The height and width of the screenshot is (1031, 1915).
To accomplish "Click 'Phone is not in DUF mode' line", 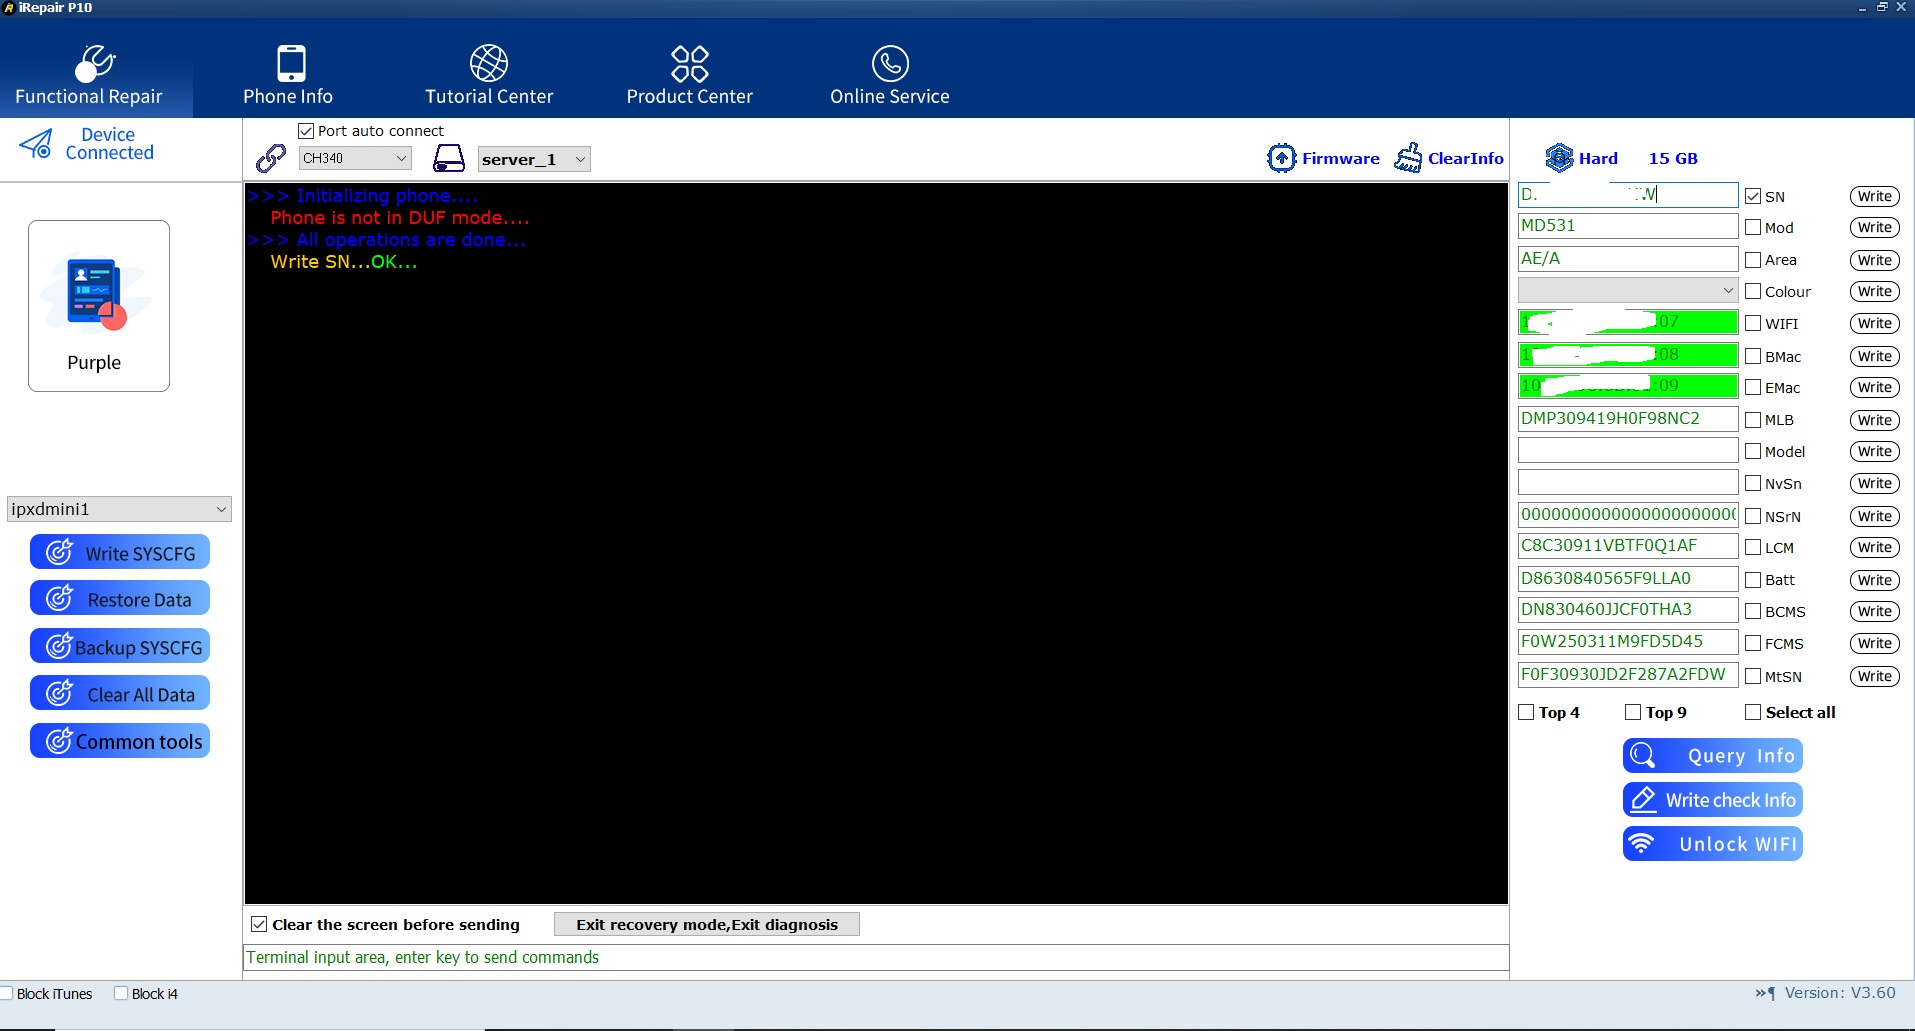I will 400,218.
